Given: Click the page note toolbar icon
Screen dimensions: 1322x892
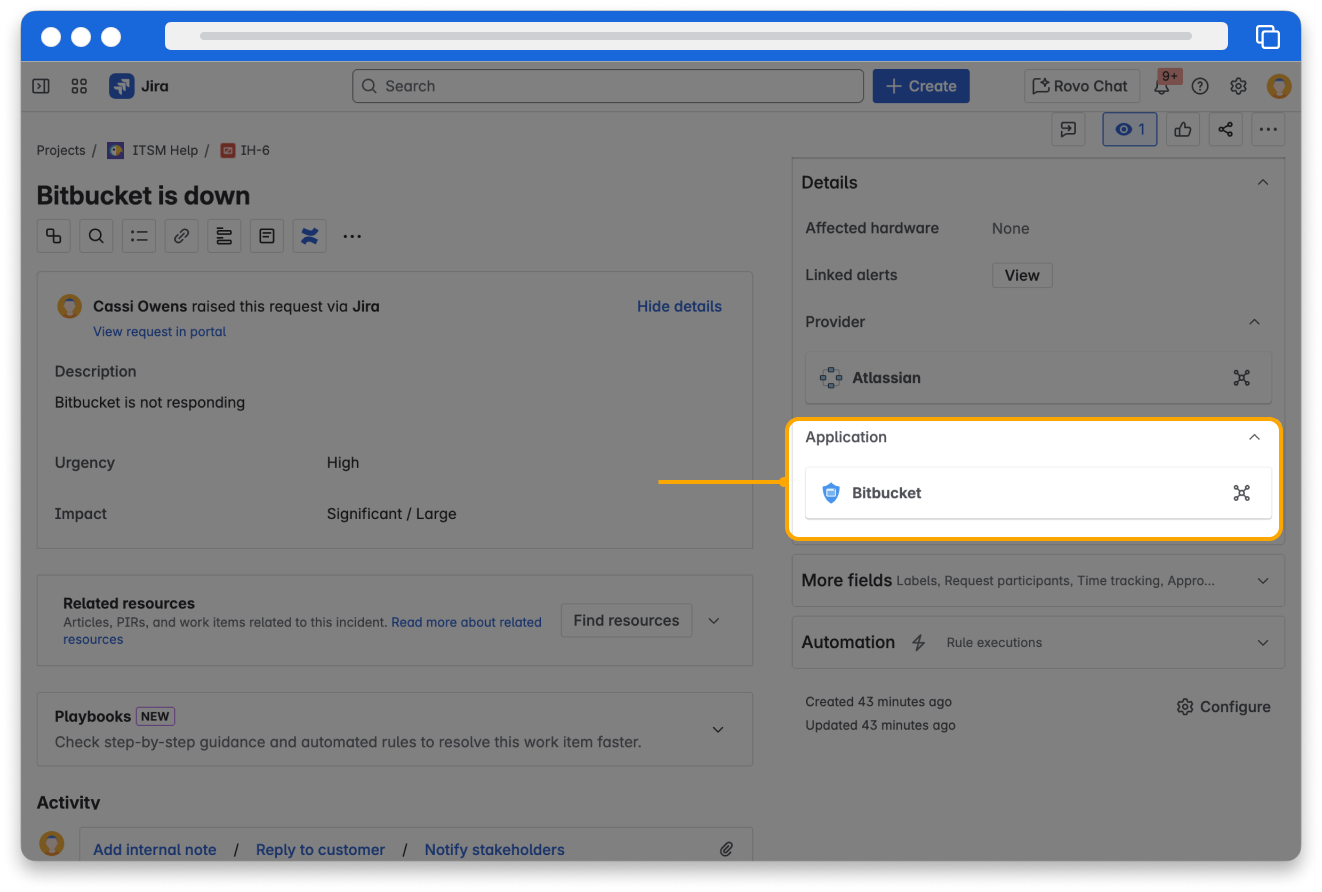Looking at the screenshot, I should point(267,236).
